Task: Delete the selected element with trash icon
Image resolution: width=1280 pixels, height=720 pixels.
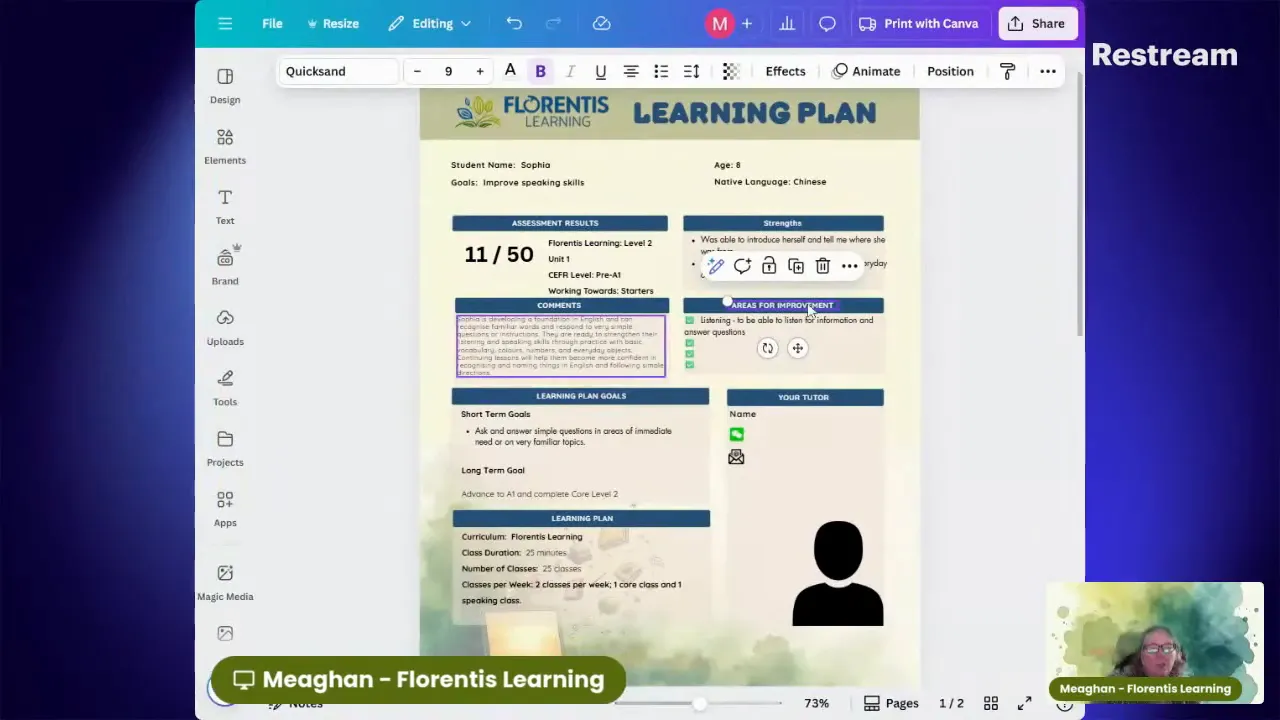Action: (x=822, y=266)
